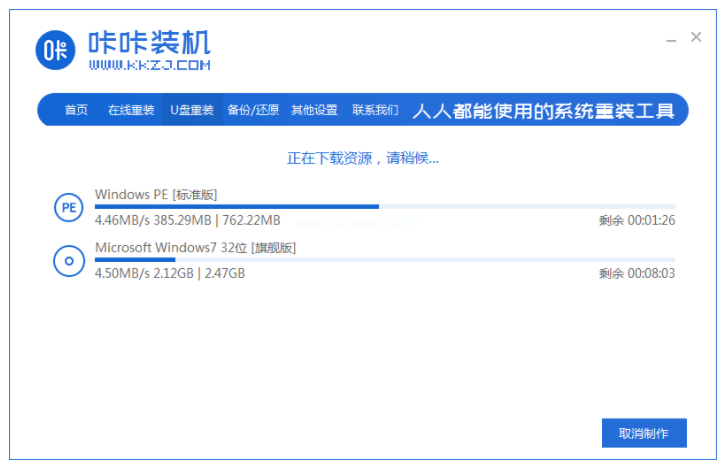Viewport: 723px width, 464px height.
Task: Minimize the 咔咔装机 window
Action: click(671, 38)
